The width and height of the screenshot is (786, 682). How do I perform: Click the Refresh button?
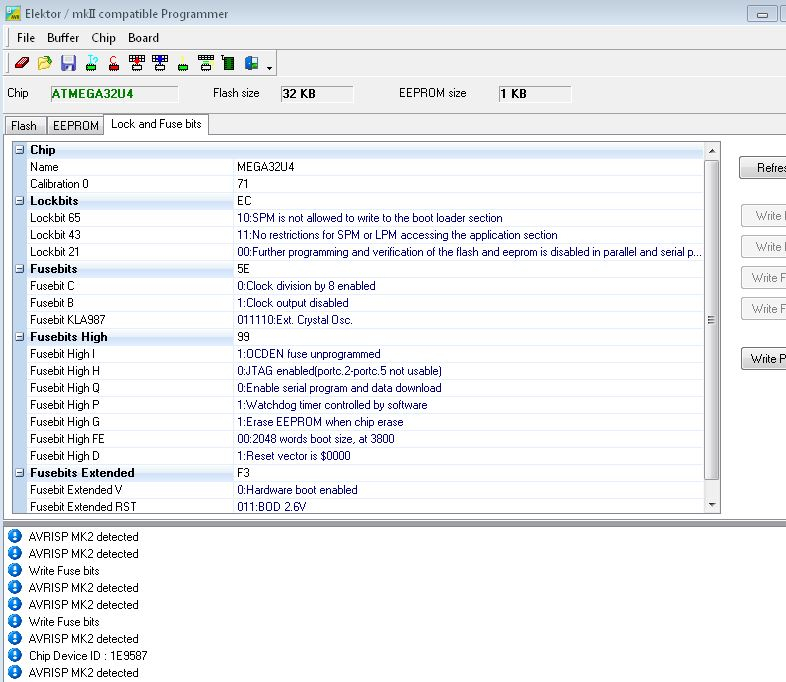(x=765, y=168)
